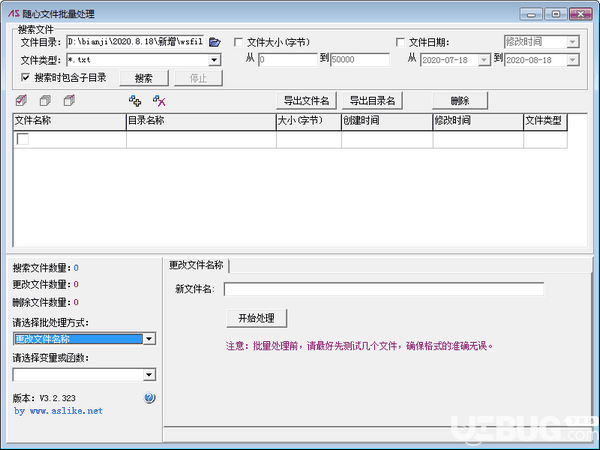
Task: Expand the 请选择变量或函数 dropdown
Action: click(149, 375)
